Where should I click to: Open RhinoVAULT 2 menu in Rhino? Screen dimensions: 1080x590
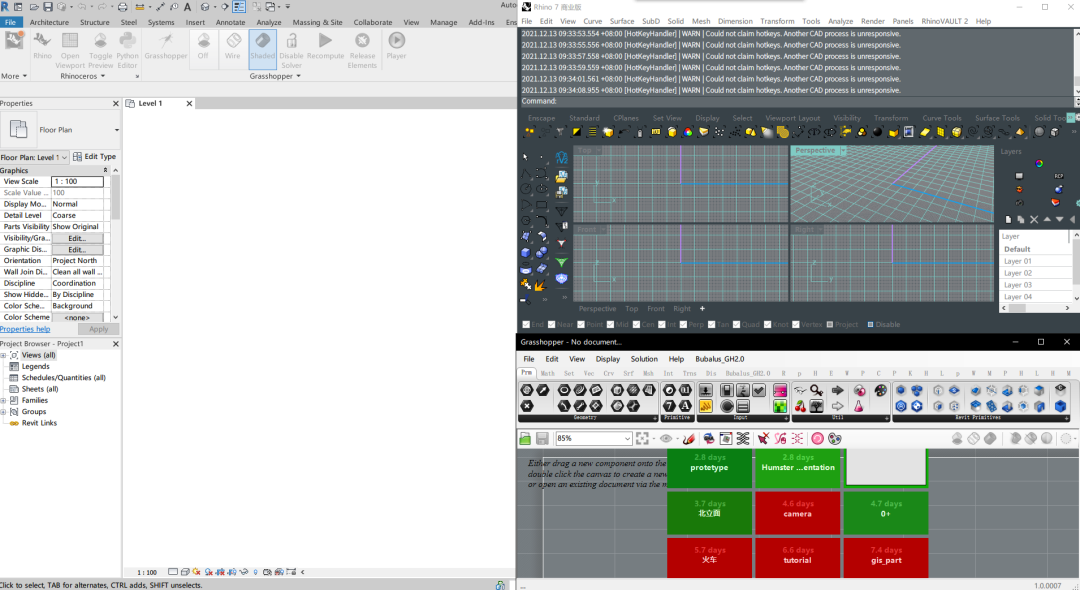tap(944, 21)
